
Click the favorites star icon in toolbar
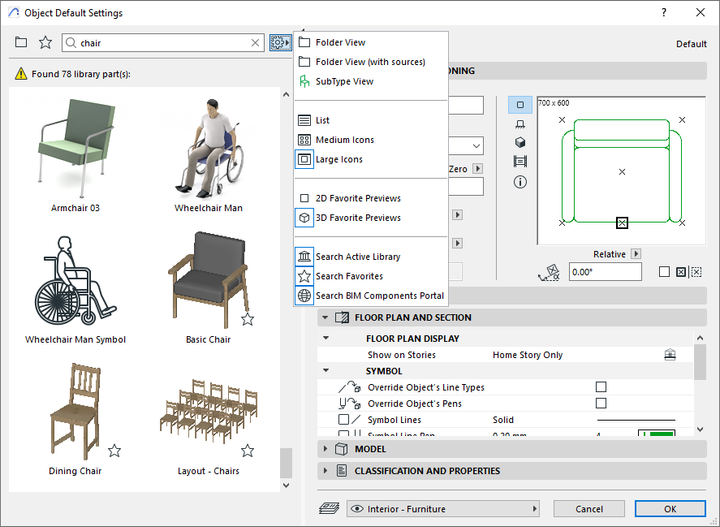click(x=45, y=43)
